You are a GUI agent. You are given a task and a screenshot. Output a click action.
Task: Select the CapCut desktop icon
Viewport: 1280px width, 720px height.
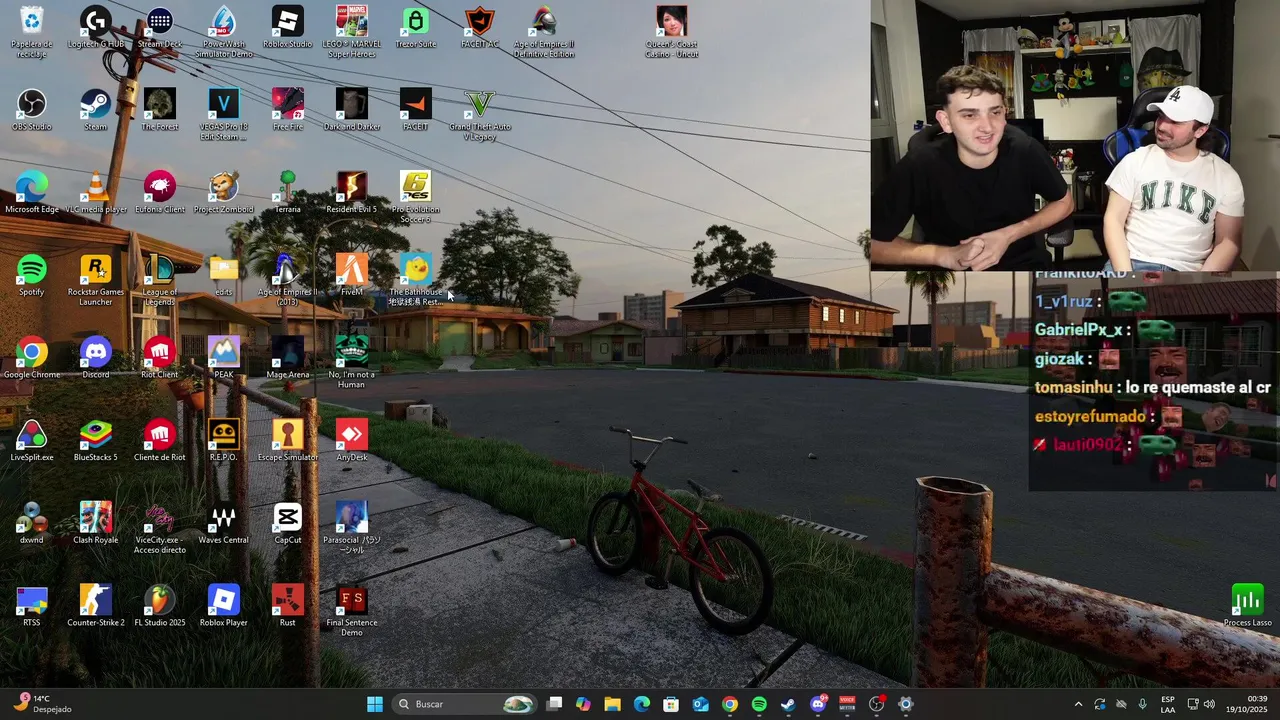coord(288,523)
